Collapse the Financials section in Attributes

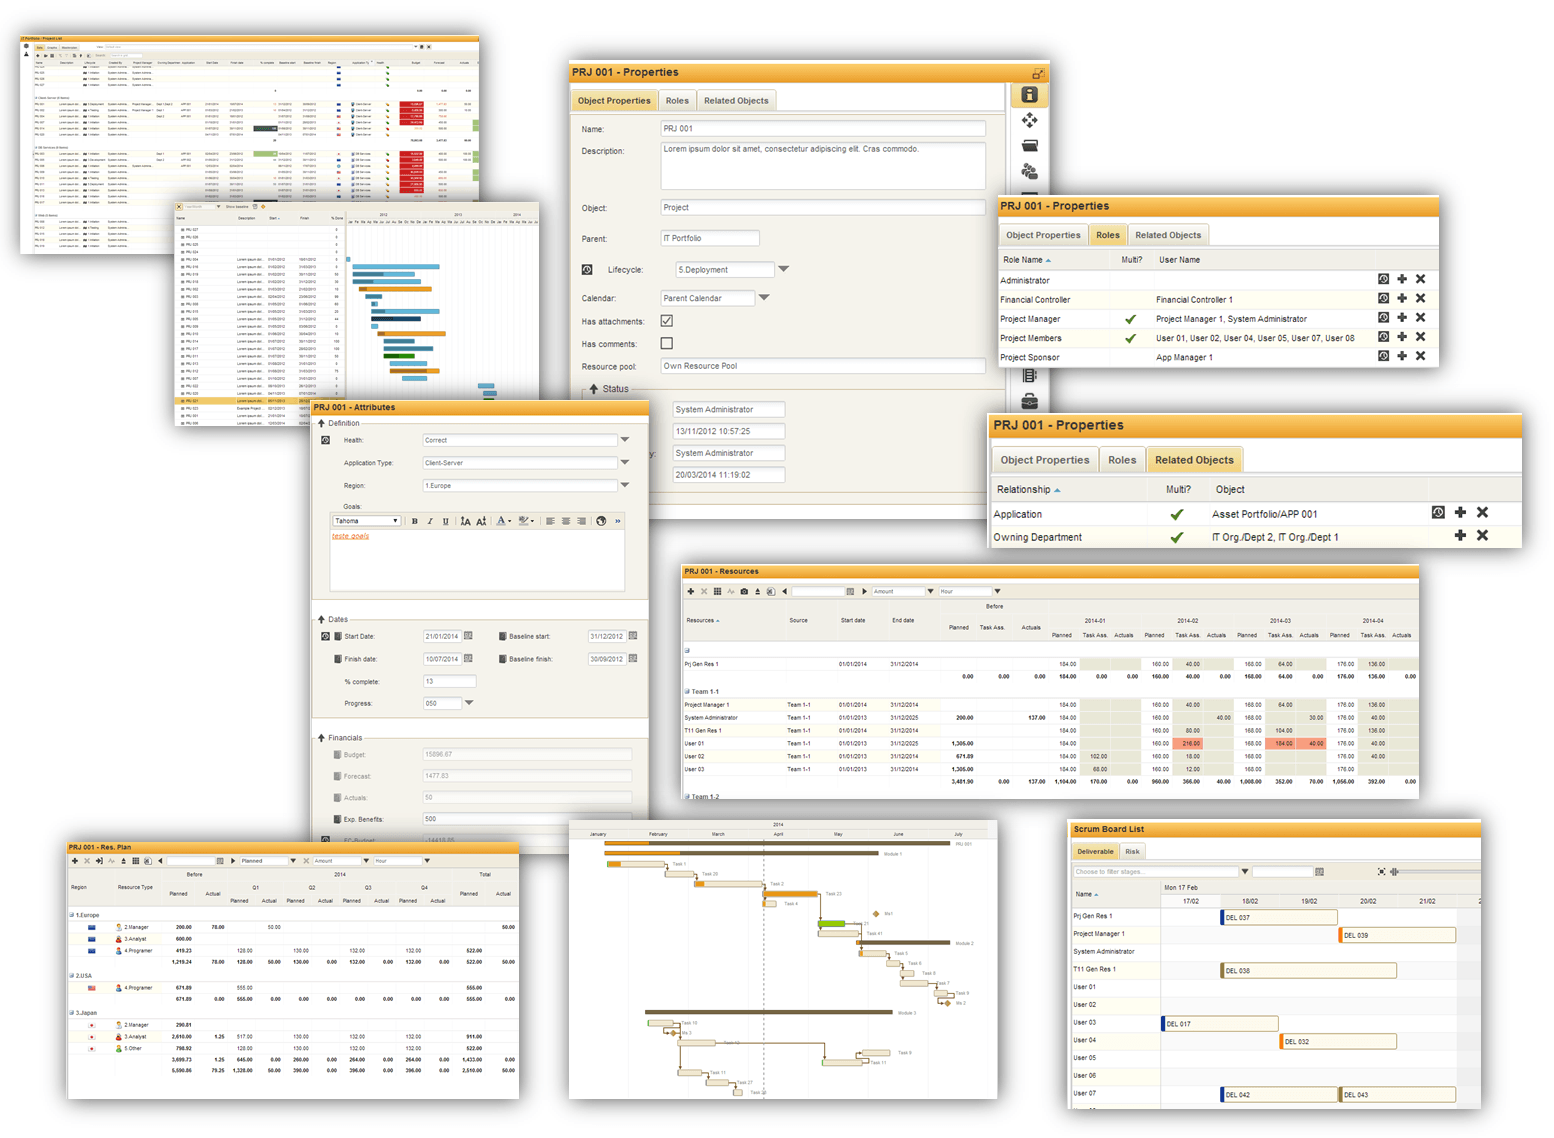click(321, 738)
